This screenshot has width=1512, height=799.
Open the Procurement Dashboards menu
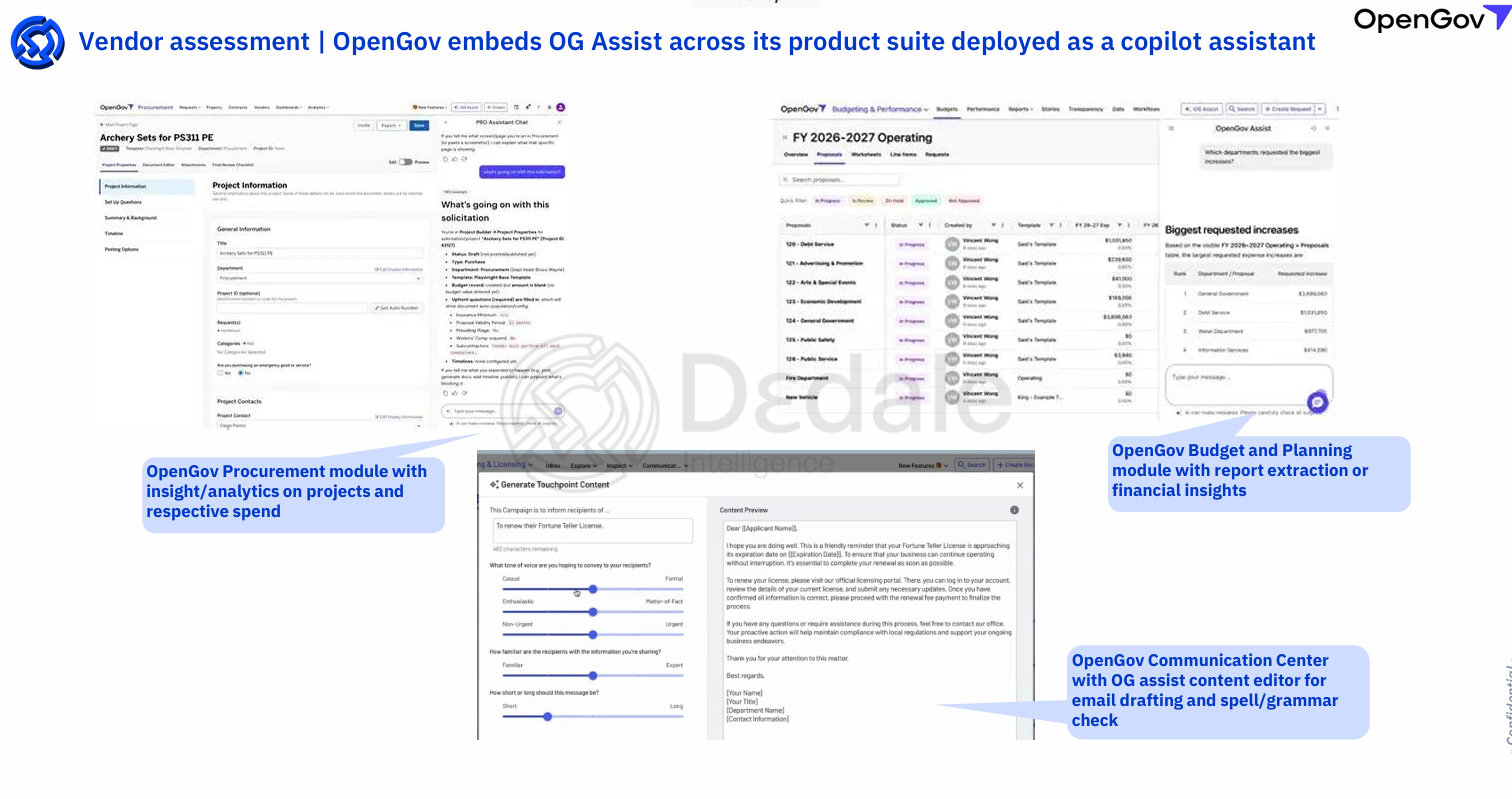click(x=289, y=107)
